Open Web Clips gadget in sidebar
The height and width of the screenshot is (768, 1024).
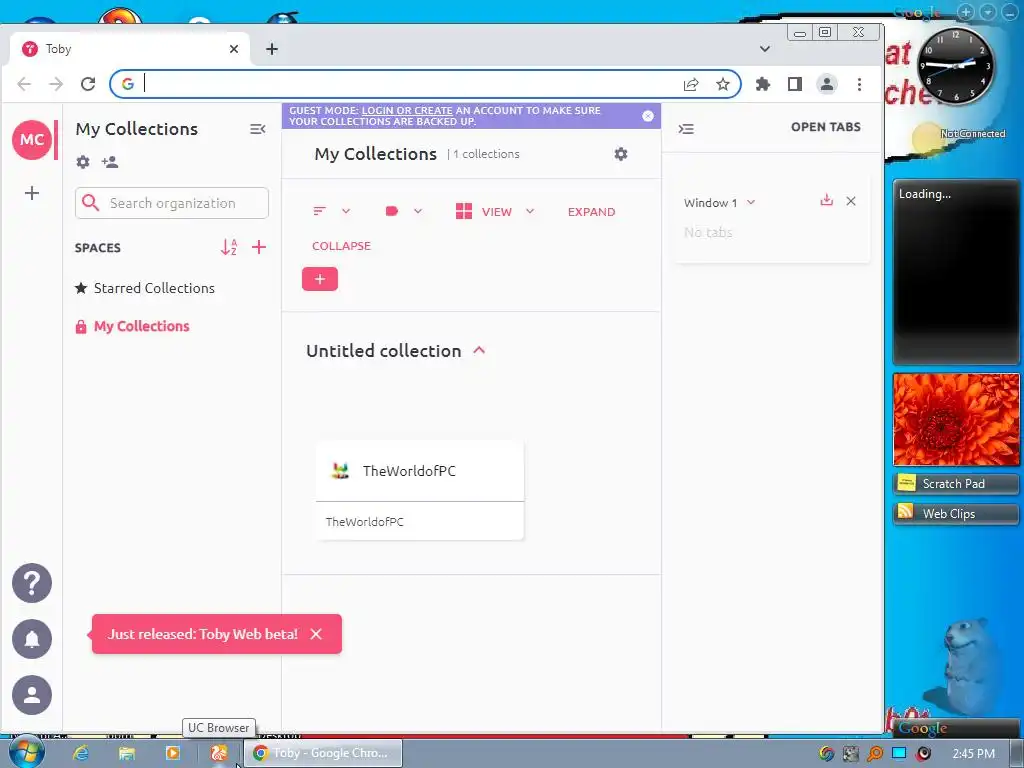(x=955, y=513)
